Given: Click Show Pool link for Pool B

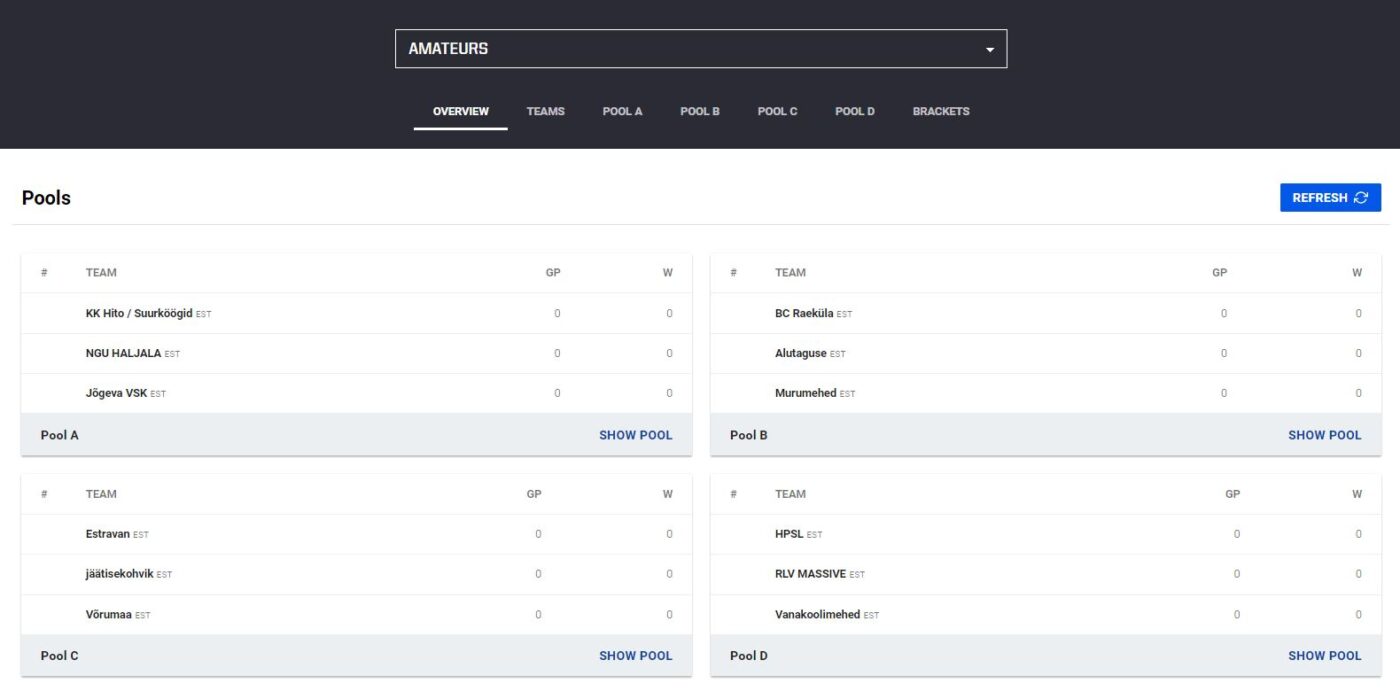Looking at the screenshot, I should click(x=1324, y=435).
